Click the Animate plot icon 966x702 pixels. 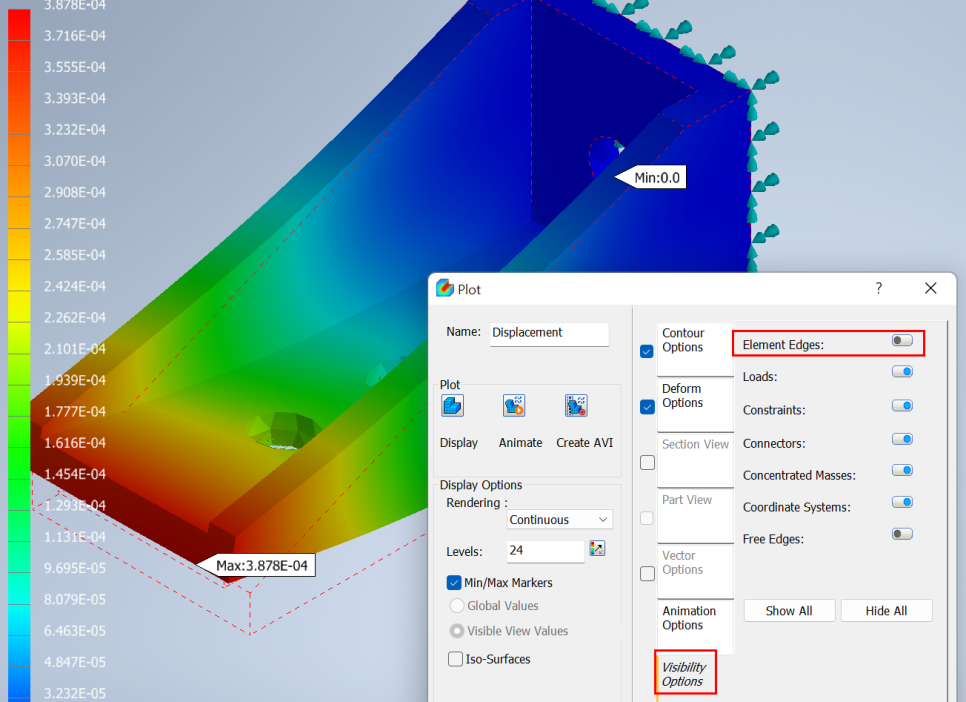514,406
